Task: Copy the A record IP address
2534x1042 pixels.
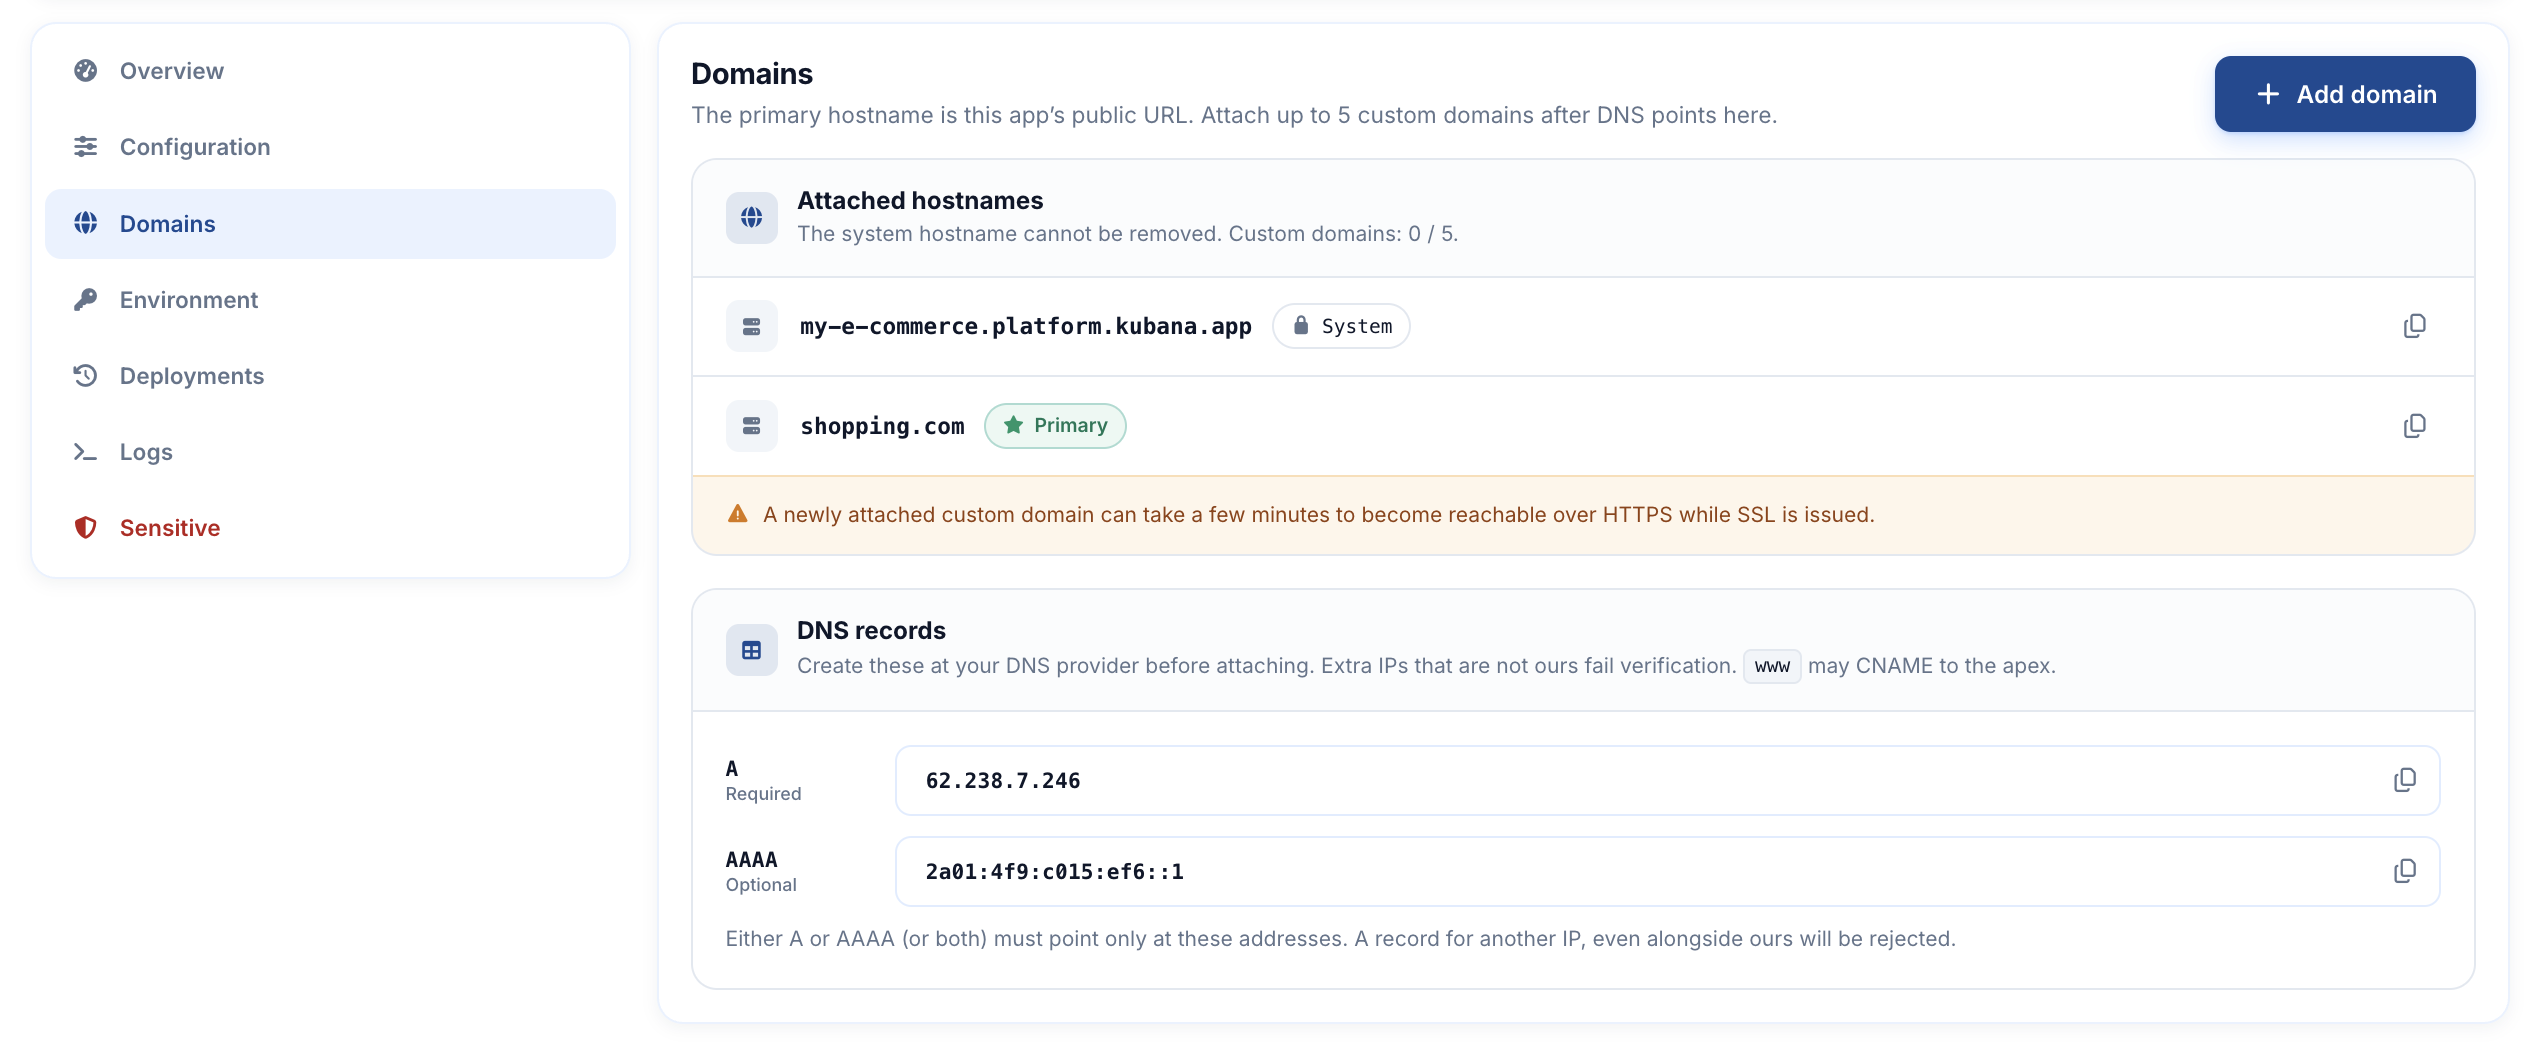Action: point(2404,780)
